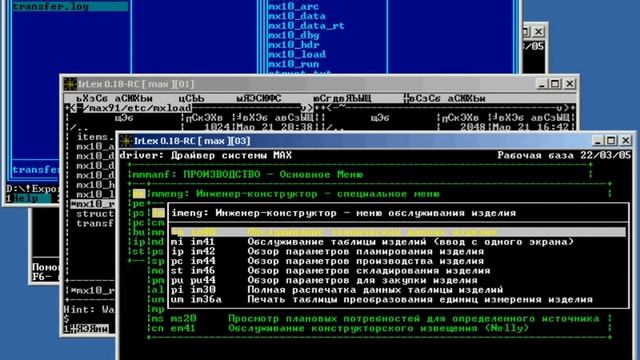Select the 'sp' code in mmeng menu
The width and height of the screenshot is (640, 360).
158,261
